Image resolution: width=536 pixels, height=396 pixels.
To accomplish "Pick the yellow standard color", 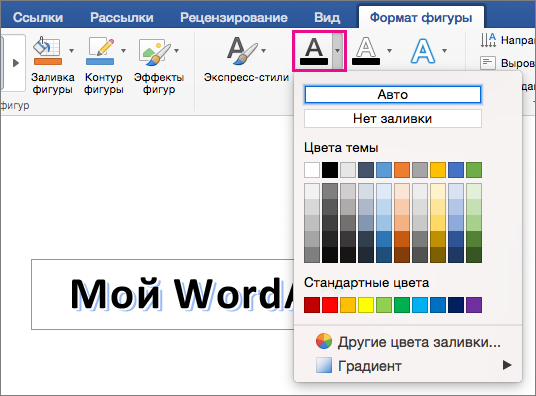I will click(x=366, y=305).
